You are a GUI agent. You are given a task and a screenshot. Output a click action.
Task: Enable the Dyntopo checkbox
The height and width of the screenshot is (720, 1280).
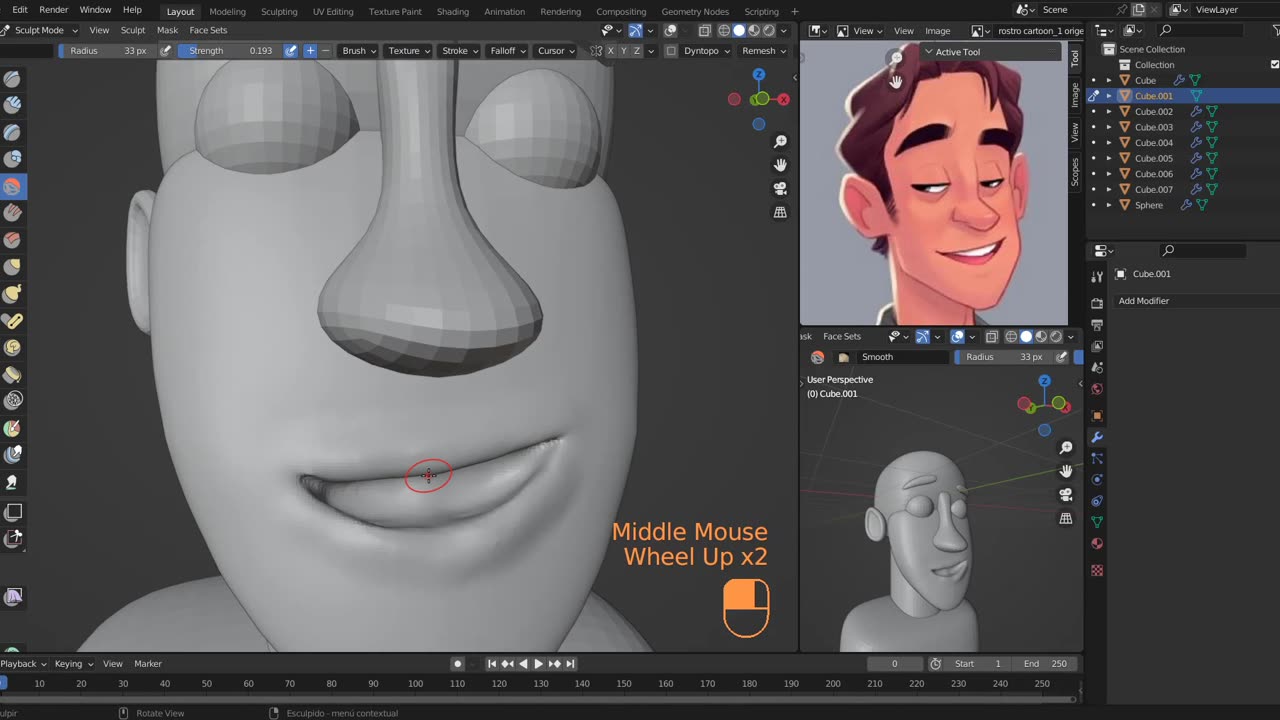[x=671, y=51]
